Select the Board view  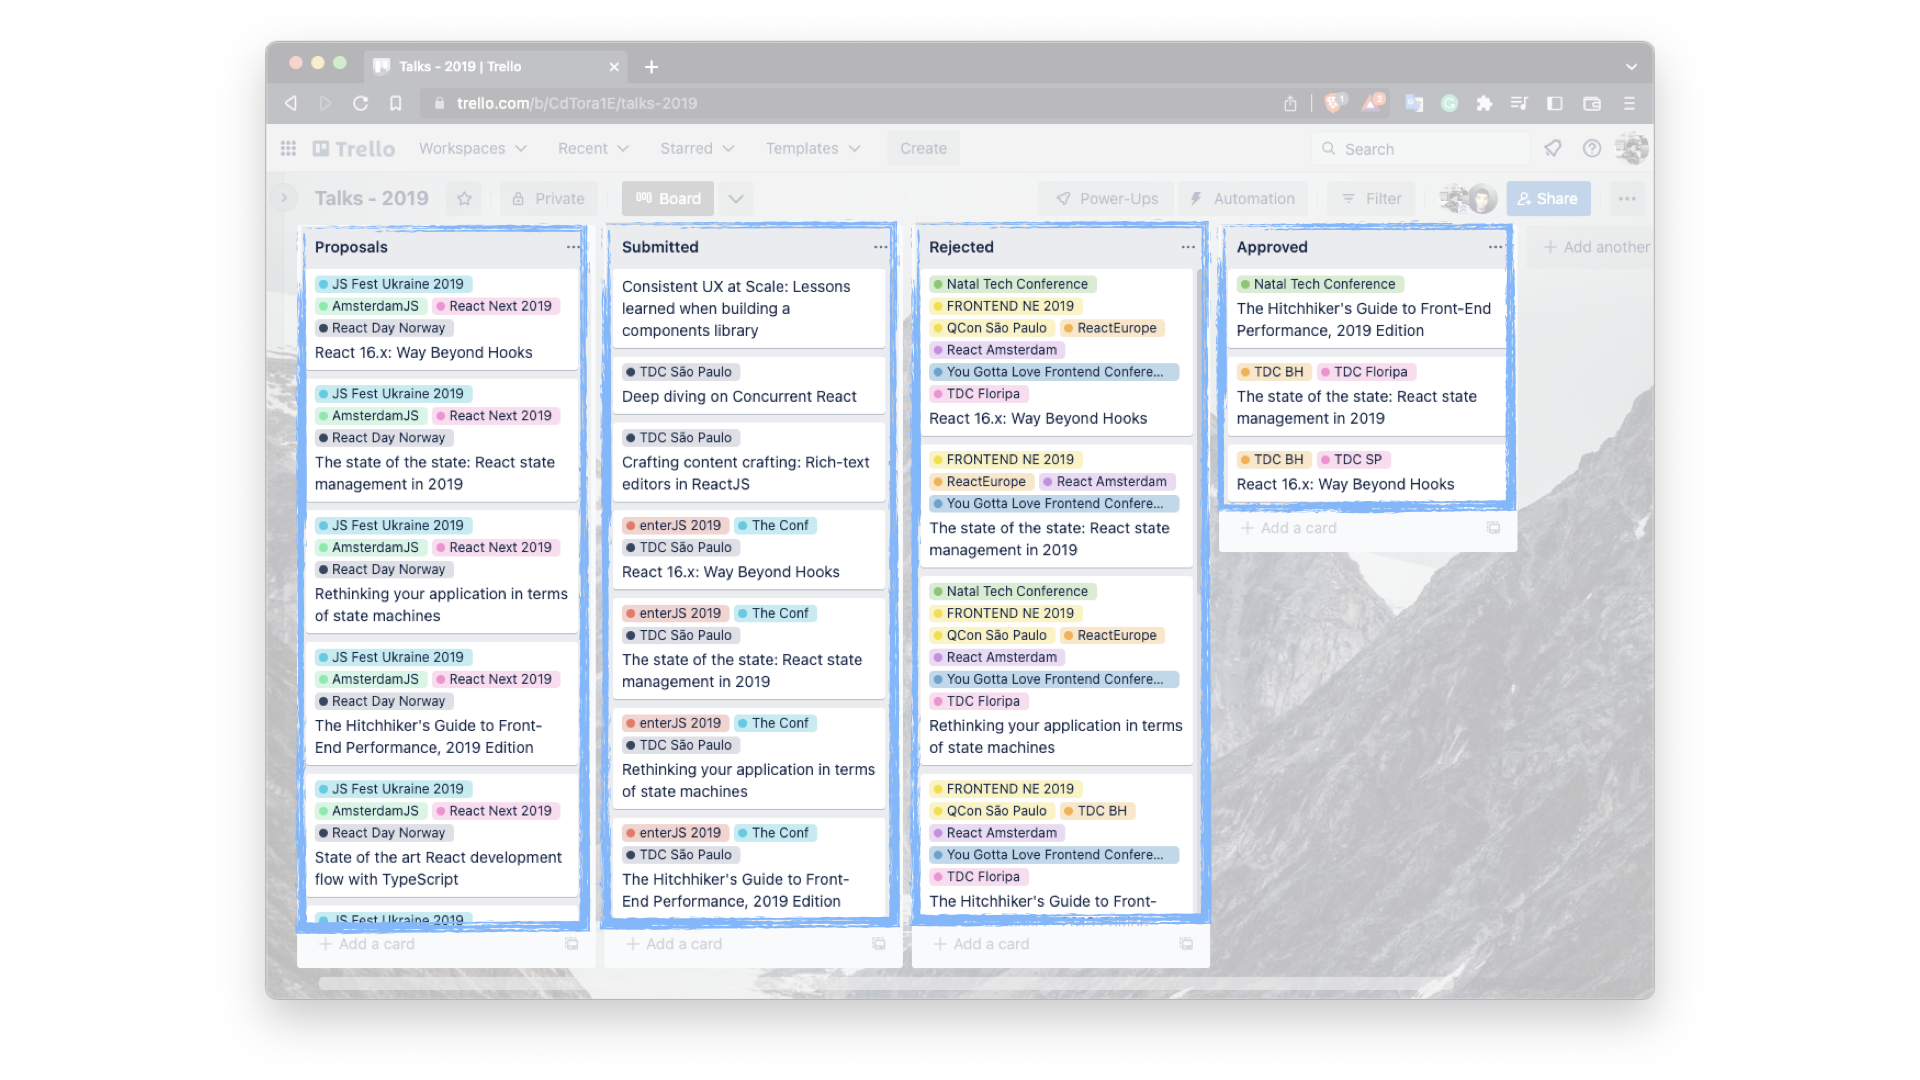(668, 199)
